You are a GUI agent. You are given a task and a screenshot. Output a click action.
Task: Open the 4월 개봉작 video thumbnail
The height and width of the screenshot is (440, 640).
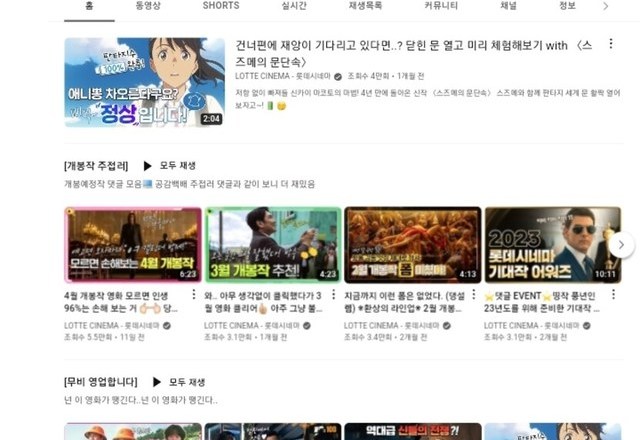click(x=132, y=245)
